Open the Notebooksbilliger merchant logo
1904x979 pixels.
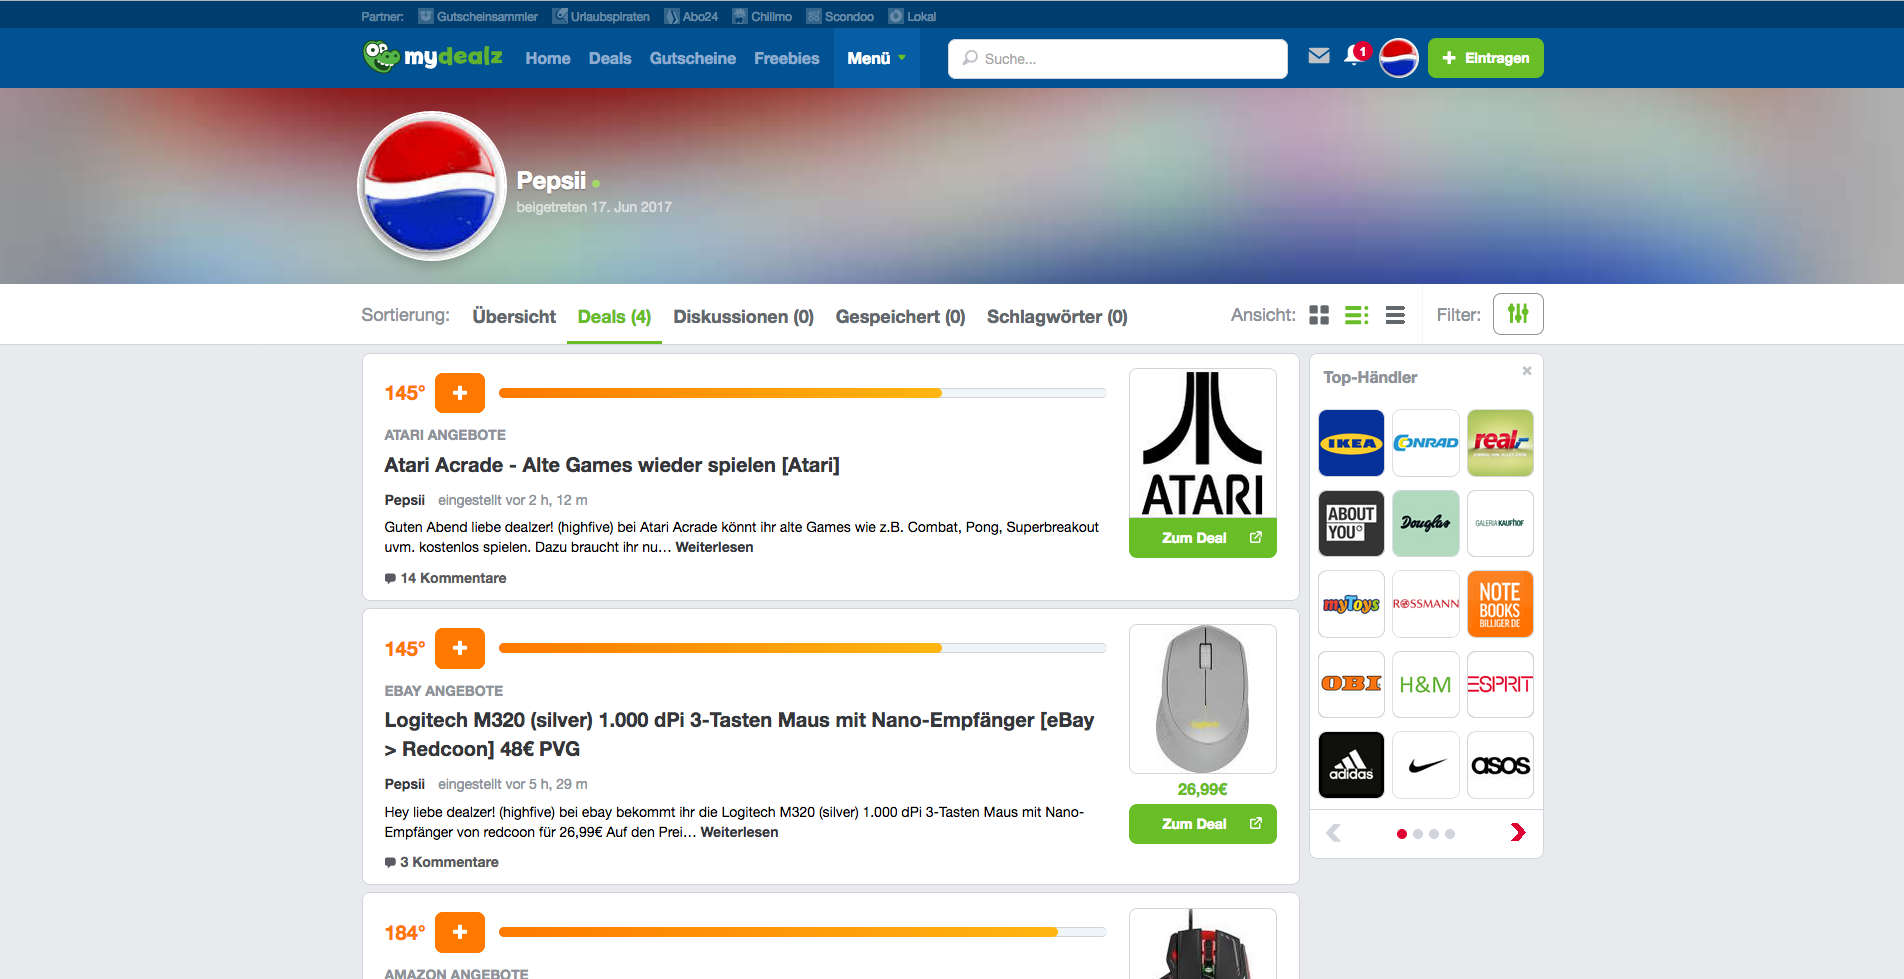(1500, 604)
